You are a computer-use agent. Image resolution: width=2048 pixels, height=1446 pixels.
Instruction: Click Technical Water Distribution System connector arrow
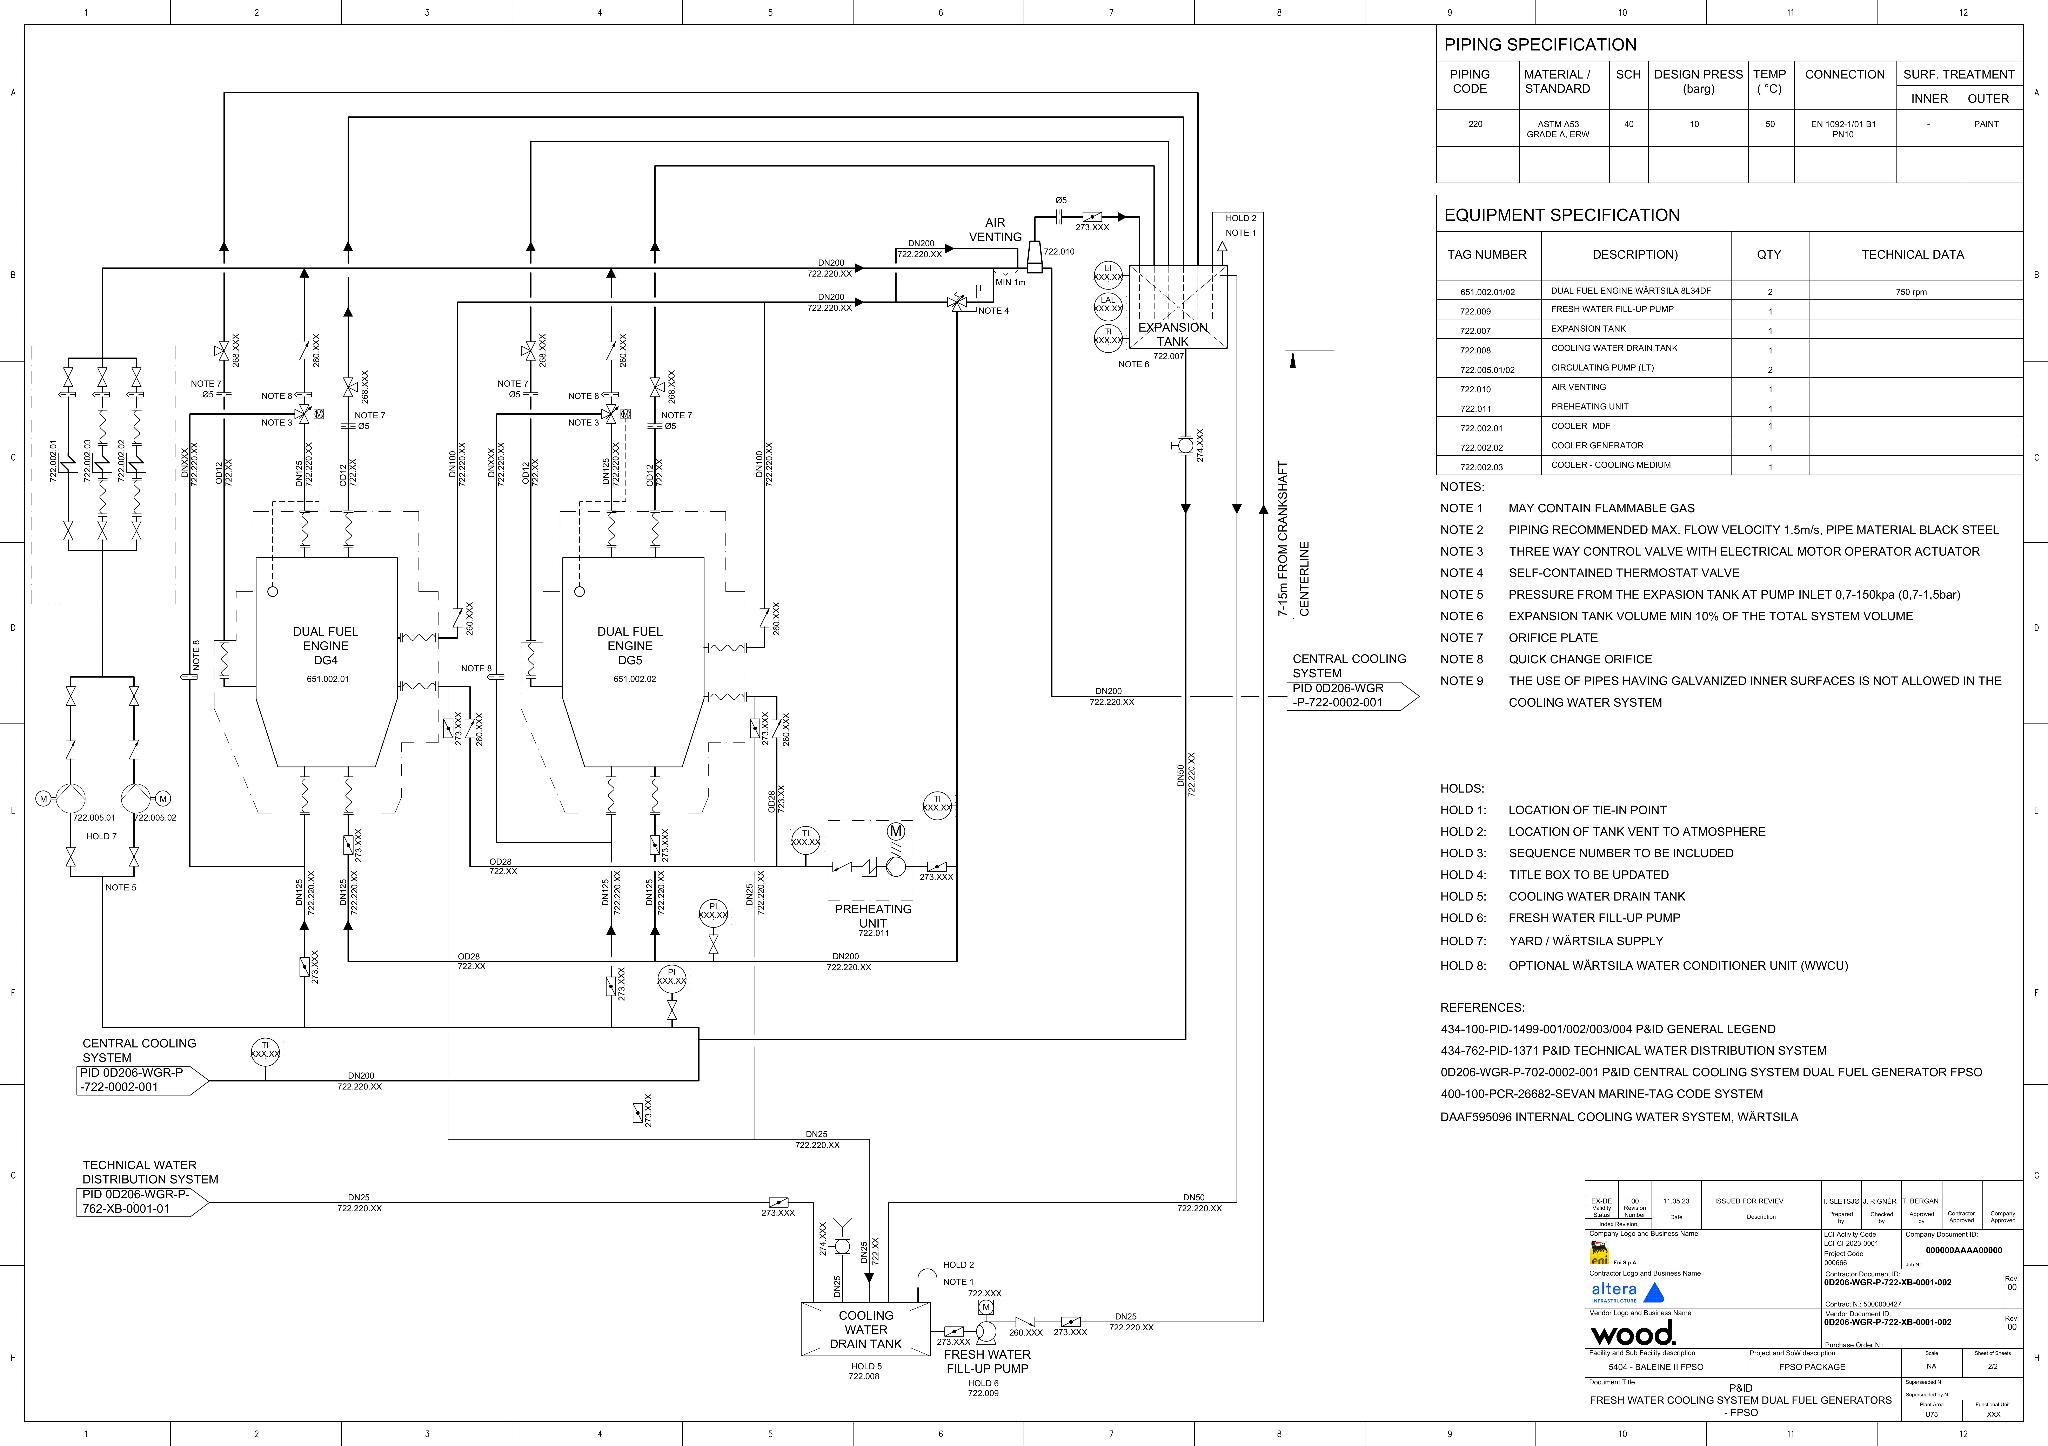pyautogui.click(x=142, y=1202)
